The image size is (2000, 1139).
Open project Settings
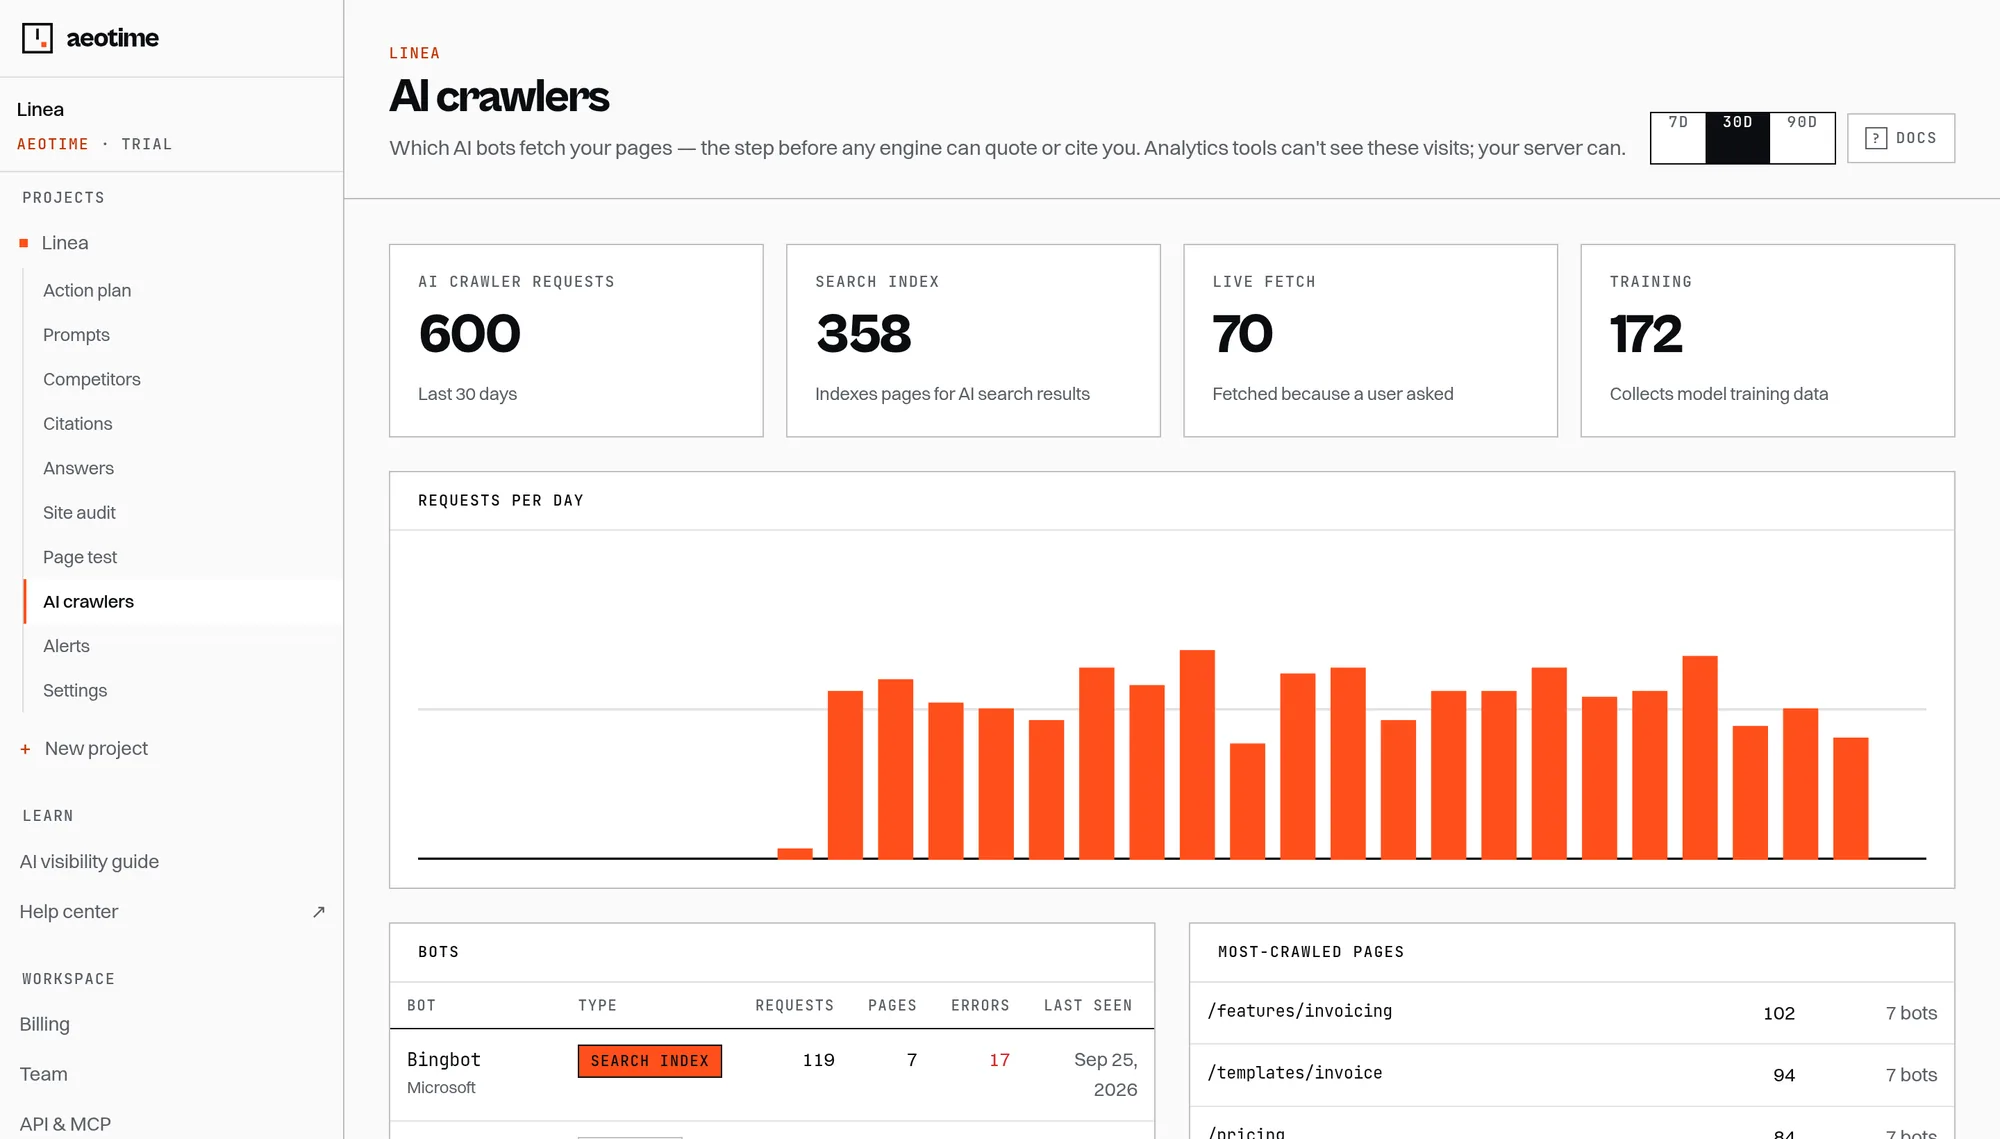[75, 691]
